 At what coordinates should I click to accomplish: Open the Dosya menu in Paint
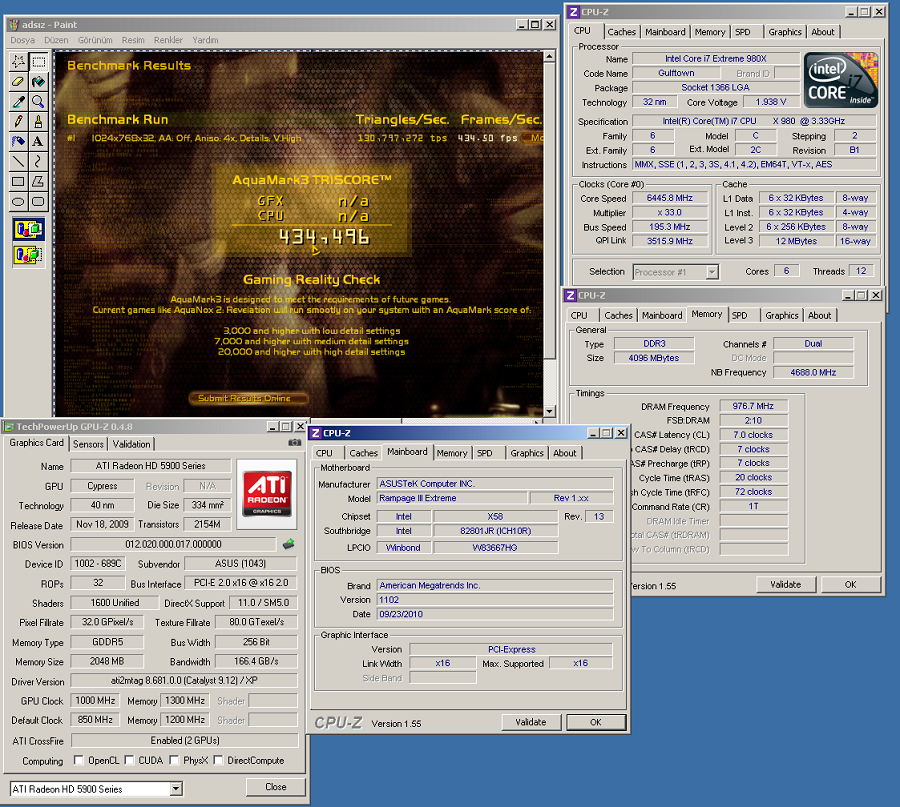point(22,40)
